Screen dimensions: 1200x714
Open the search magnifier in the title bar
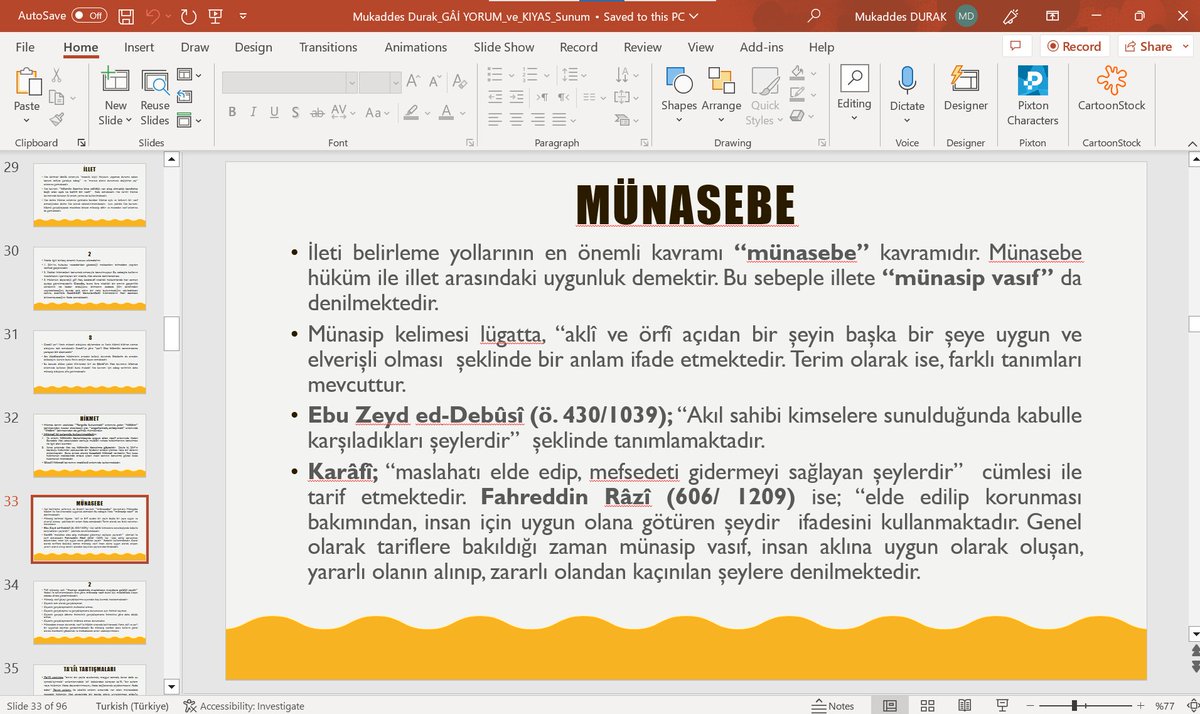(814, 16)
